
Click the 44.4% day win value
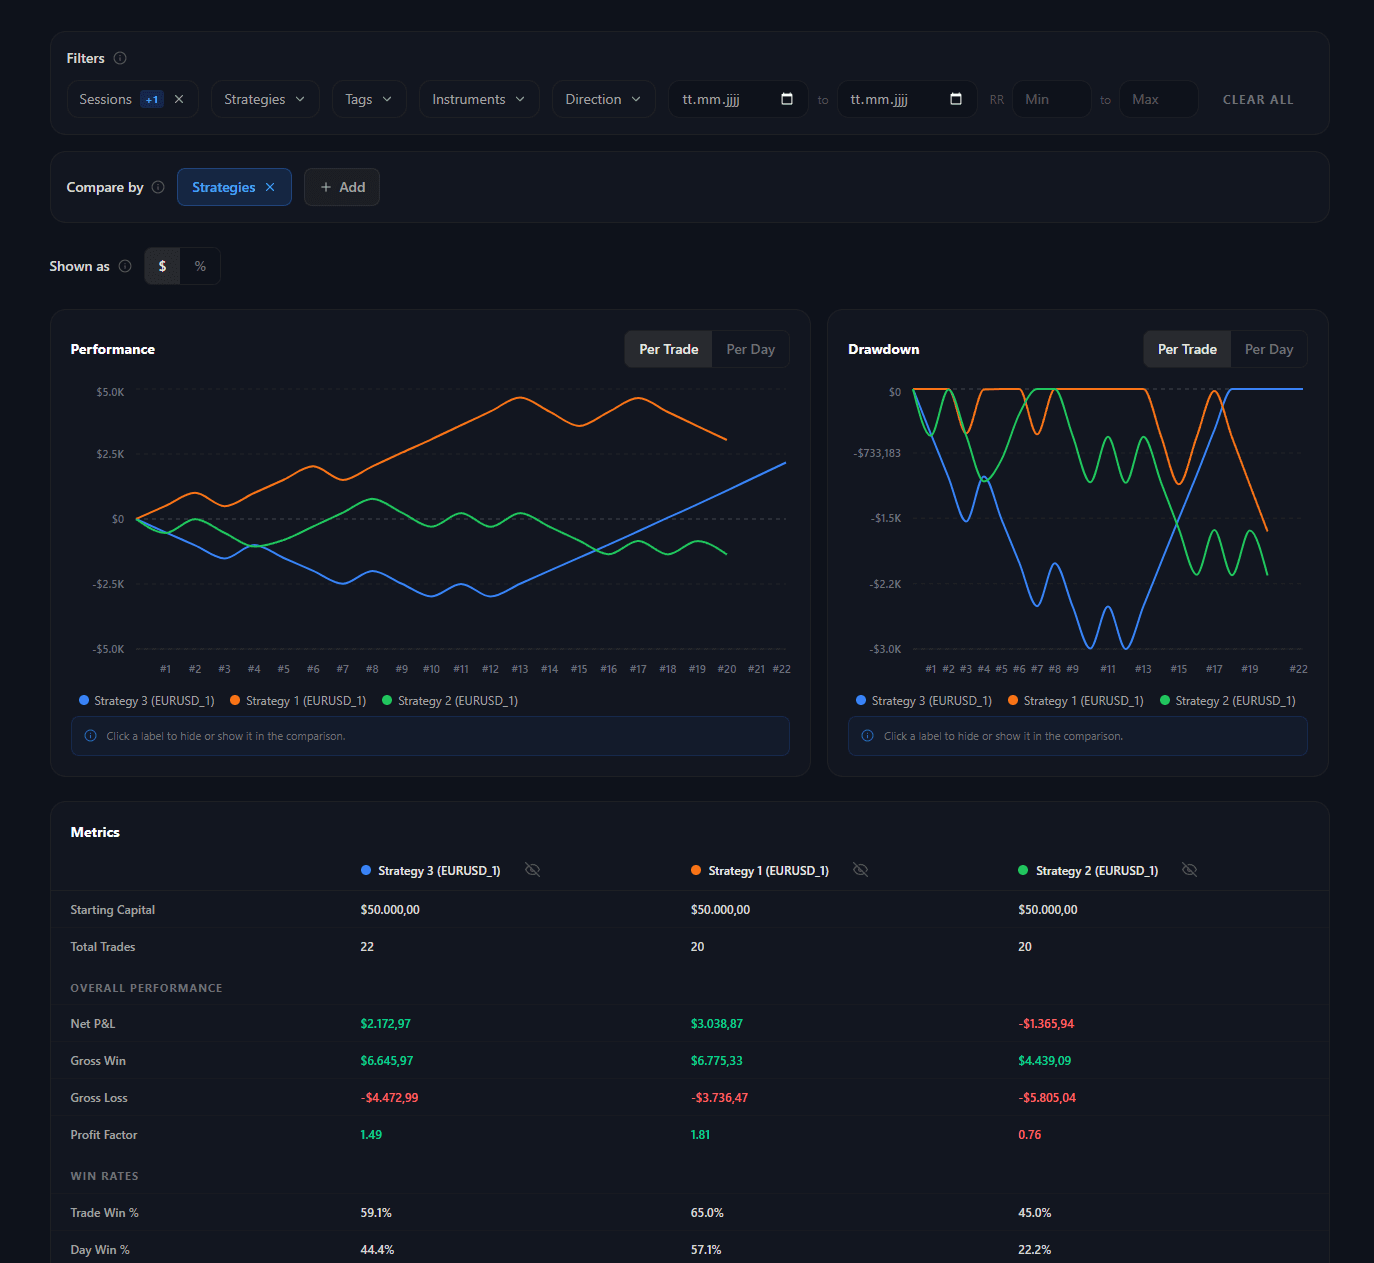(x=377, y=1250)
